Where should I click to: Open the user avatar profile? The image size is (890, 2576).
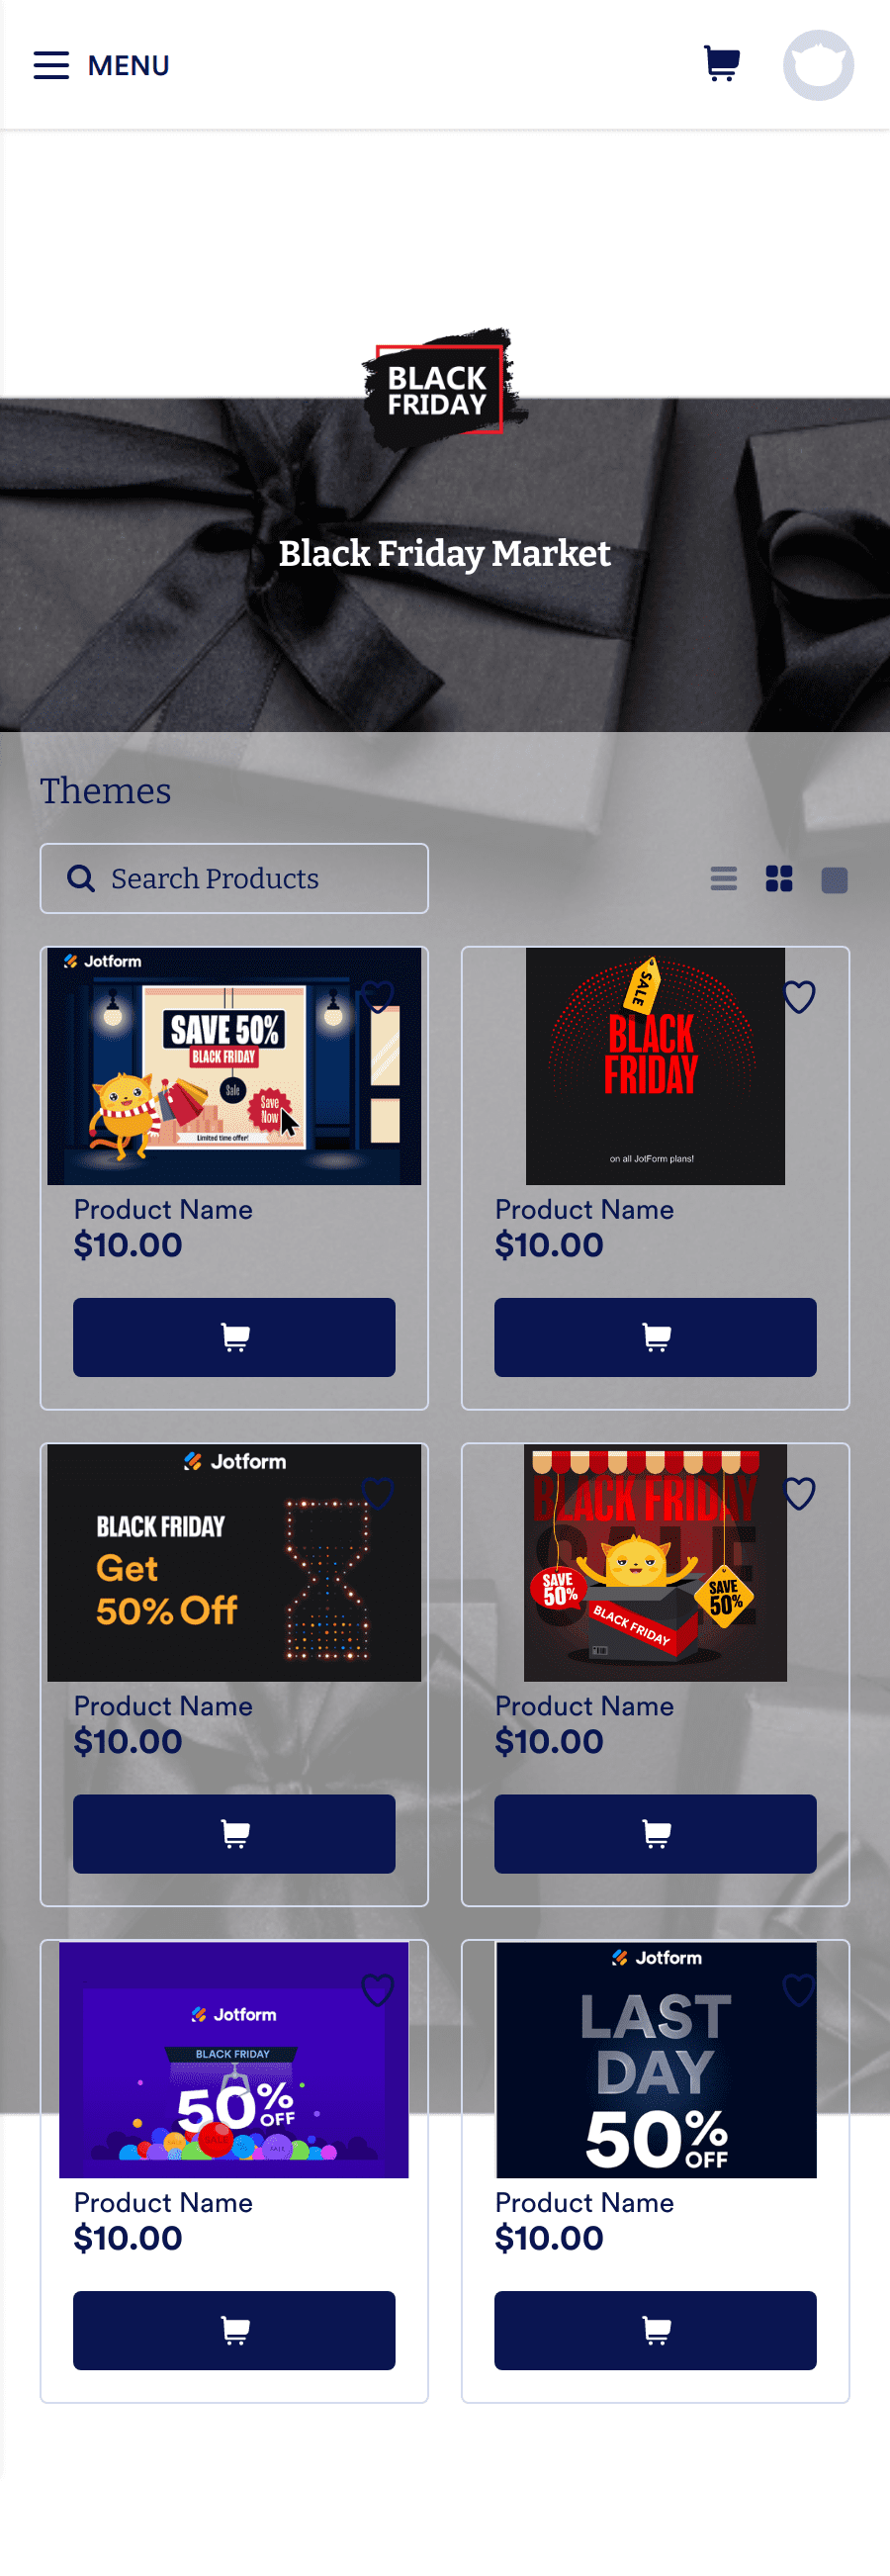[818, 65]
